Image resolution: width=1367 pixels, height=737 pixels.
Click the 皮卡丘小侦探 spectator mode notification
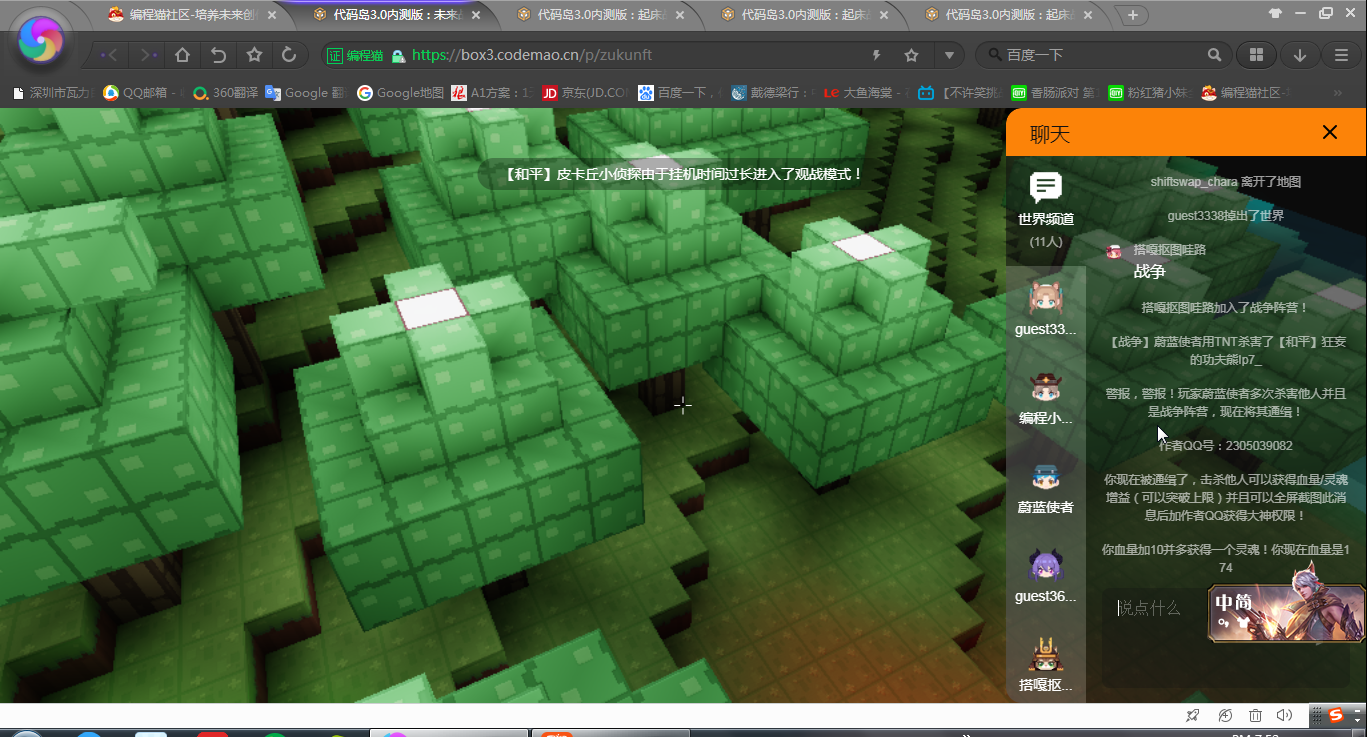(682, 174)
